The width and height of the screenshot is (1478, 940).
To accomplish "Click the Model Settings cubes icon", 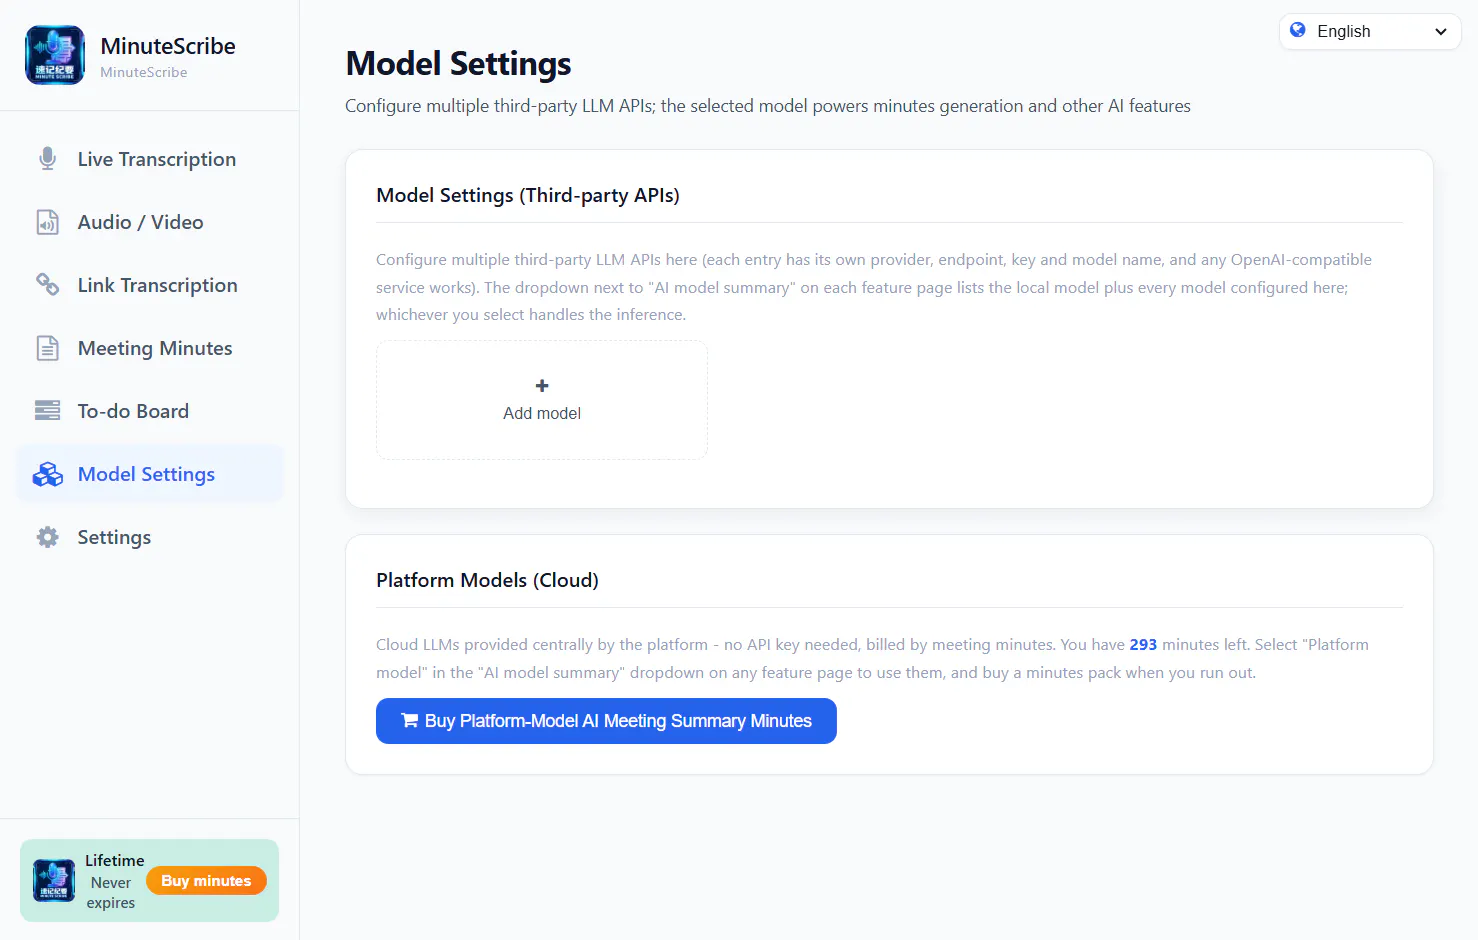I will pyautogui.click(x=47, y=474).
